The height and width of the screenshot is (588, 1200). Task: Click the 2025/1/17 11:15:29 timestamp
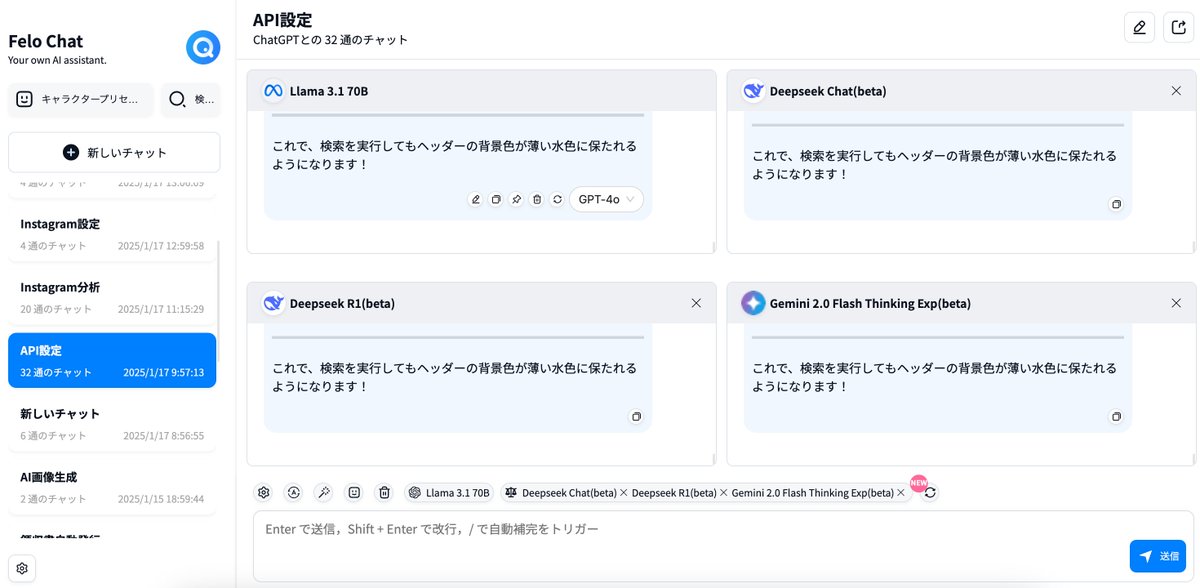pyautogui.click(x=161, y=309)
